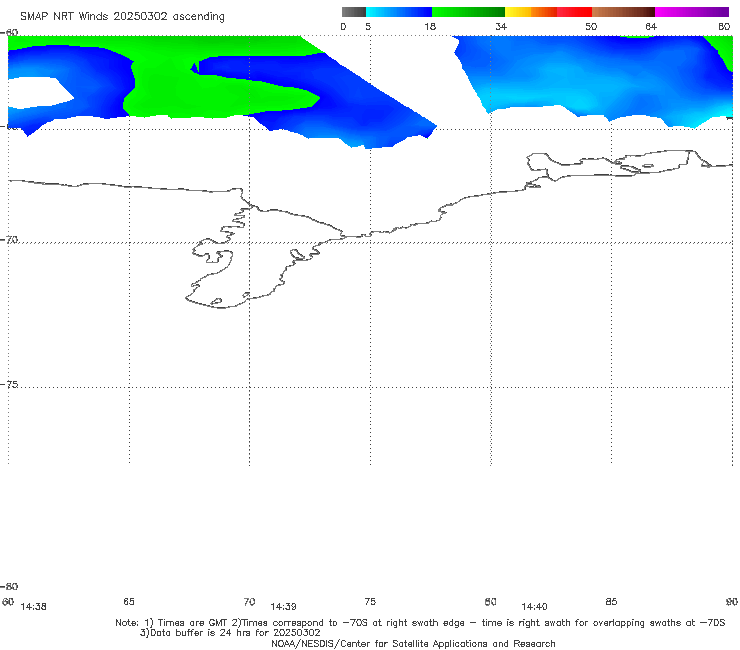This screenshot has width=740, height=650.
Task: Click the swath time '14:40'
Action: pyautogui.click(x=534, y=607)
